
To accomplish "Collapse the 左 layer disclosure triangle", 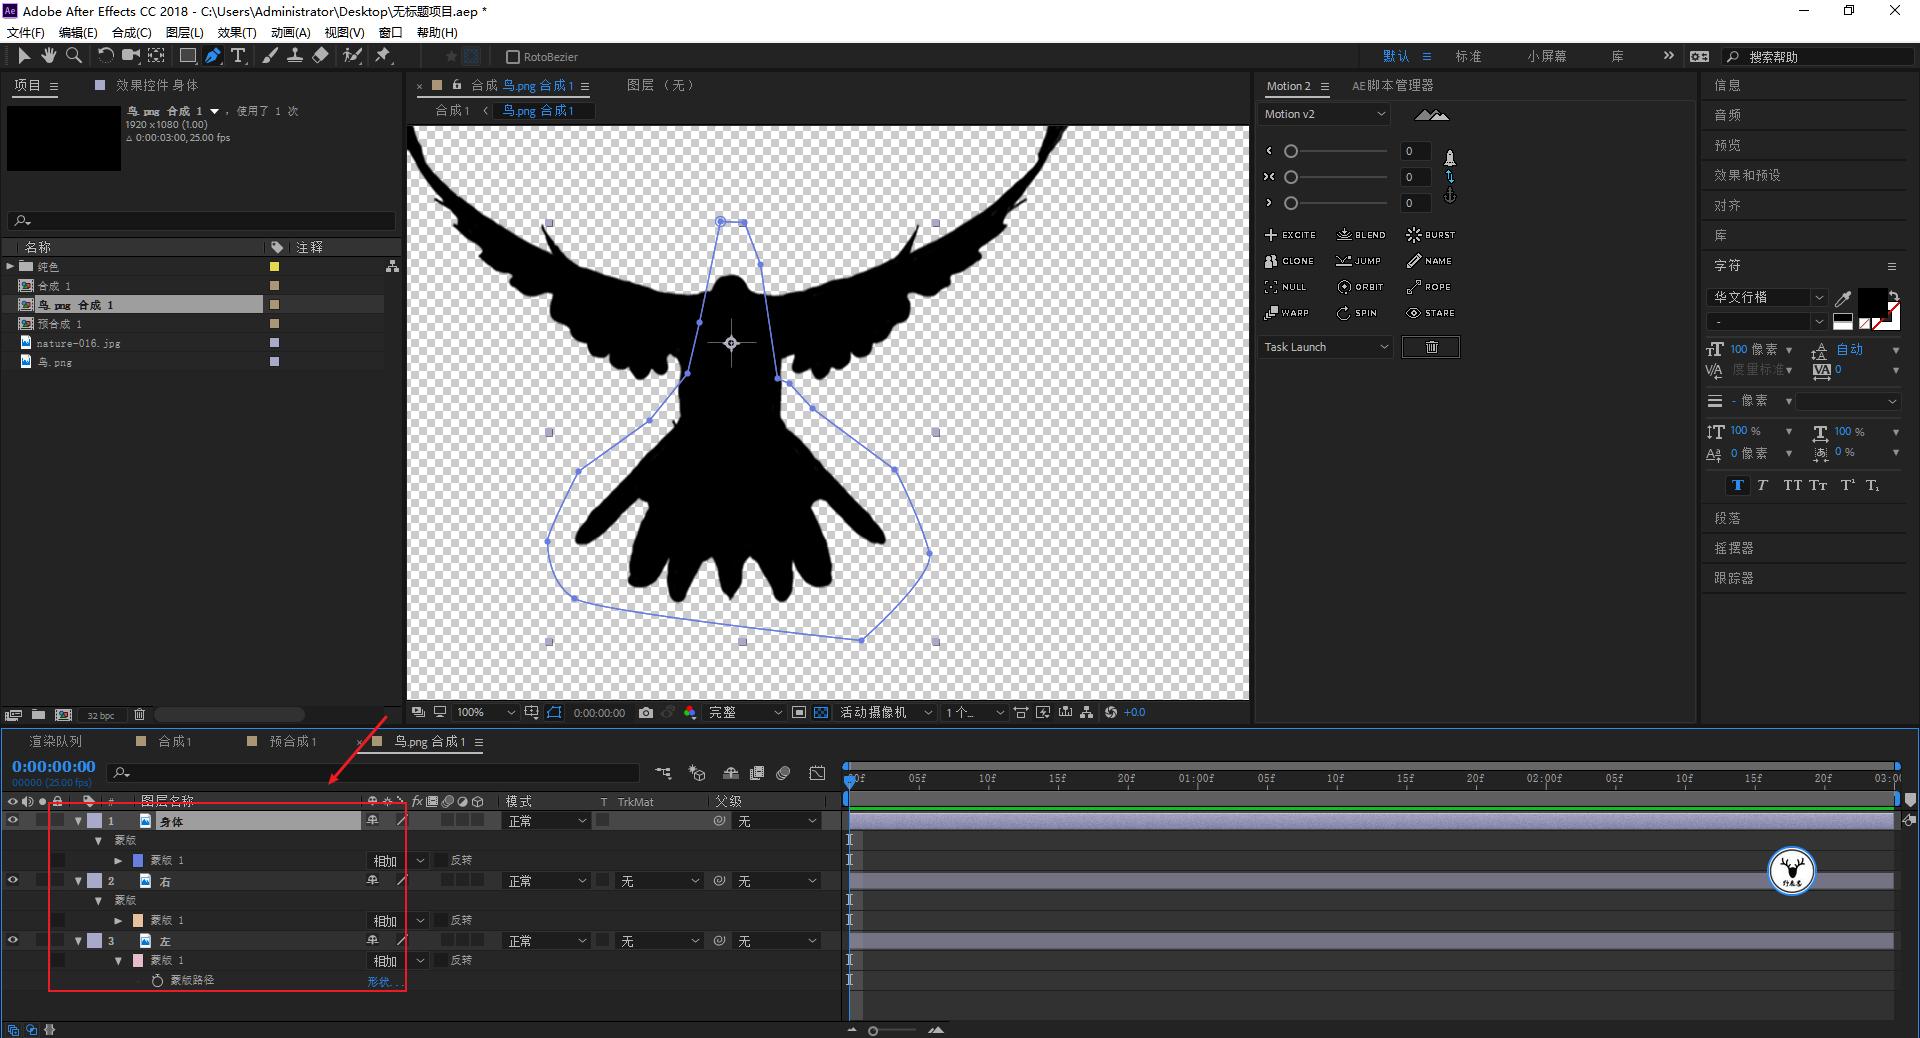I will [78, 941].
